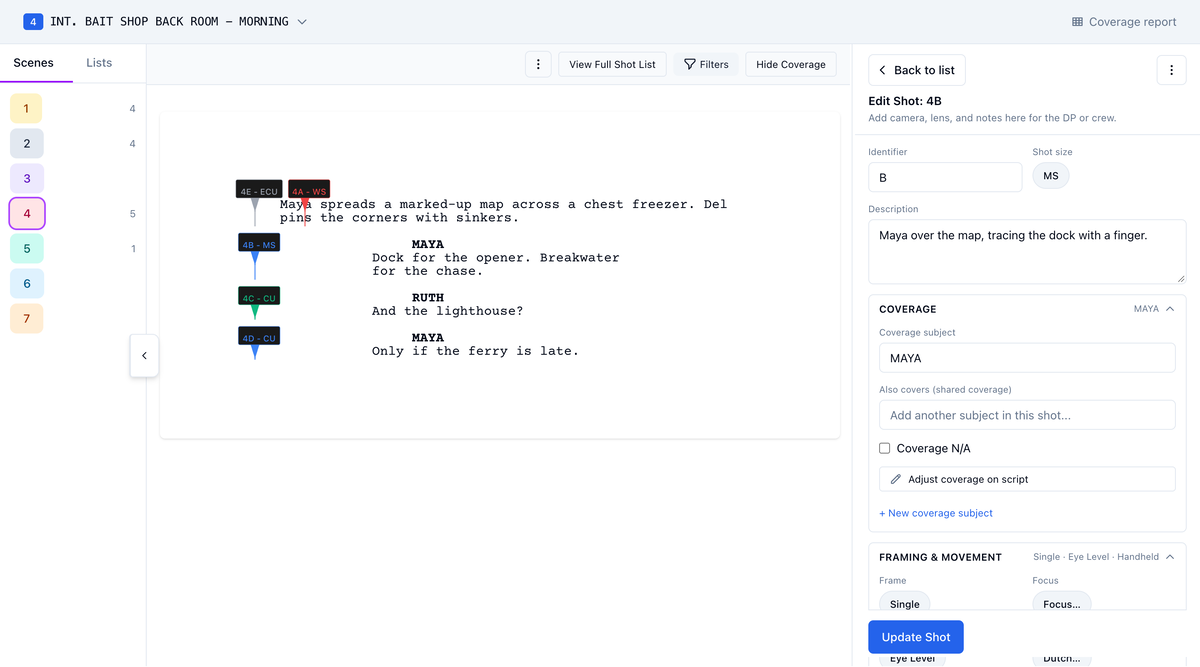Click the Also covers shared coverage field
Screen dimensions: 1200x667
pos(1027,415)
